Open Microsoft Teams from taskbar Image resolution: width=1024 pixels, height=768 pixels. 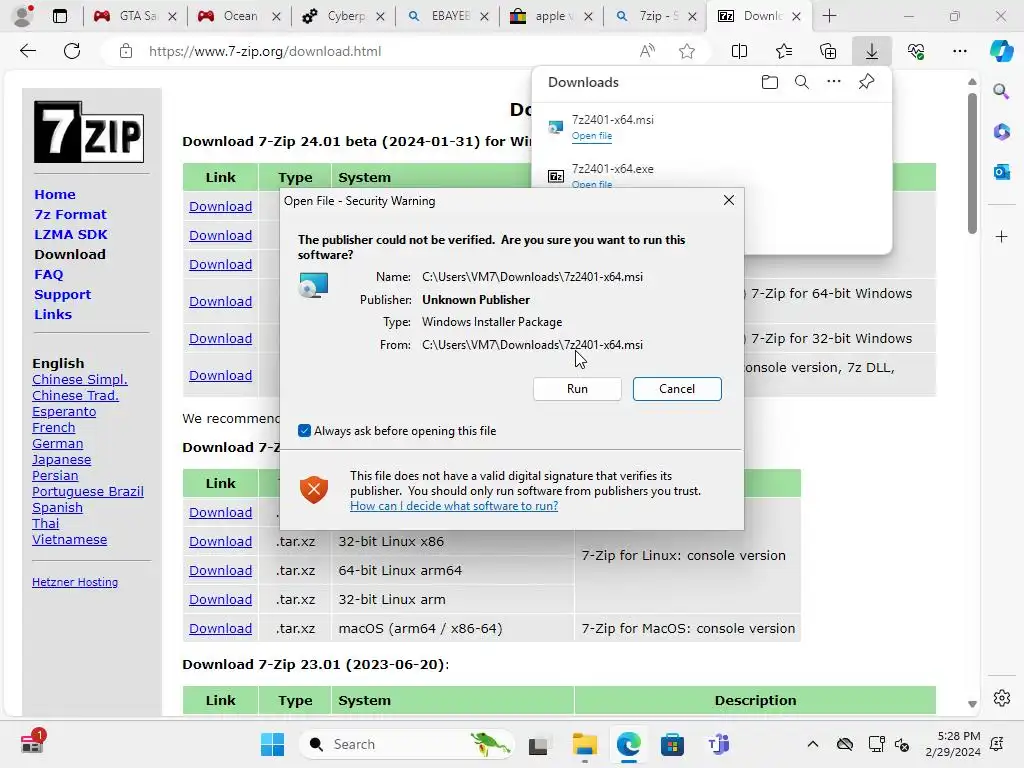coord(718,744)
